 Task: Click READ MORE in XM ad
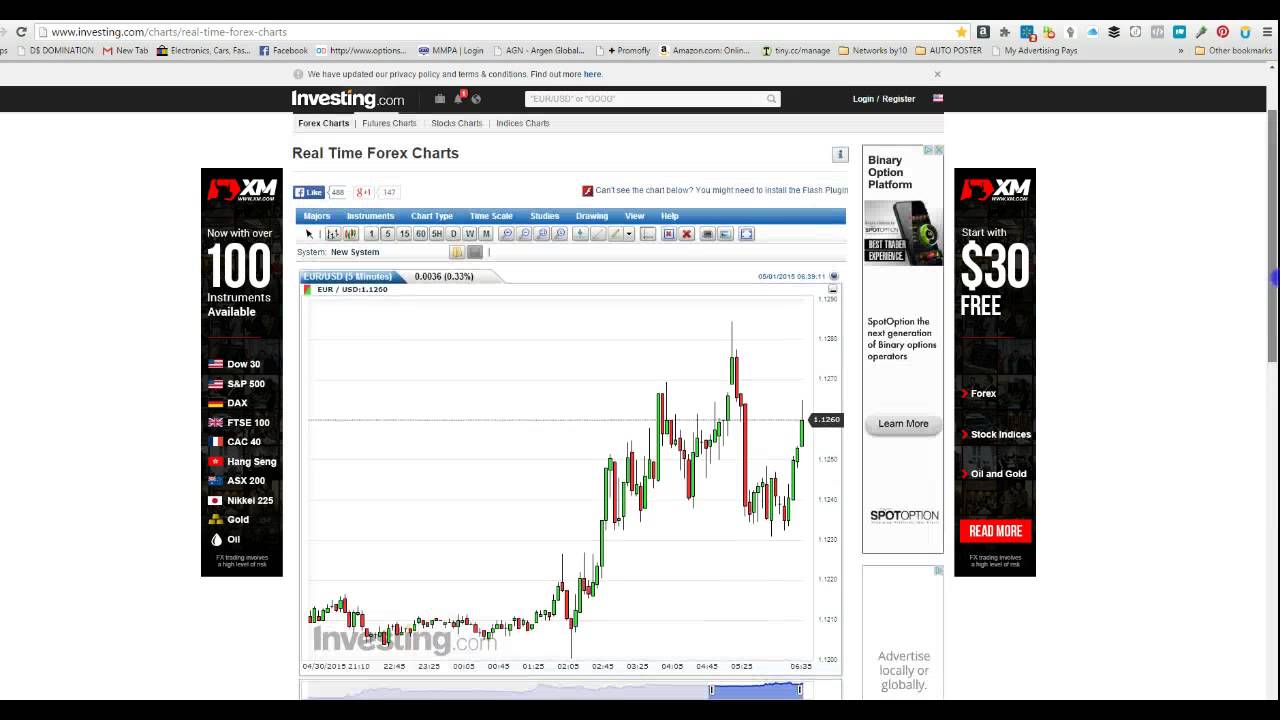(995, 531)
